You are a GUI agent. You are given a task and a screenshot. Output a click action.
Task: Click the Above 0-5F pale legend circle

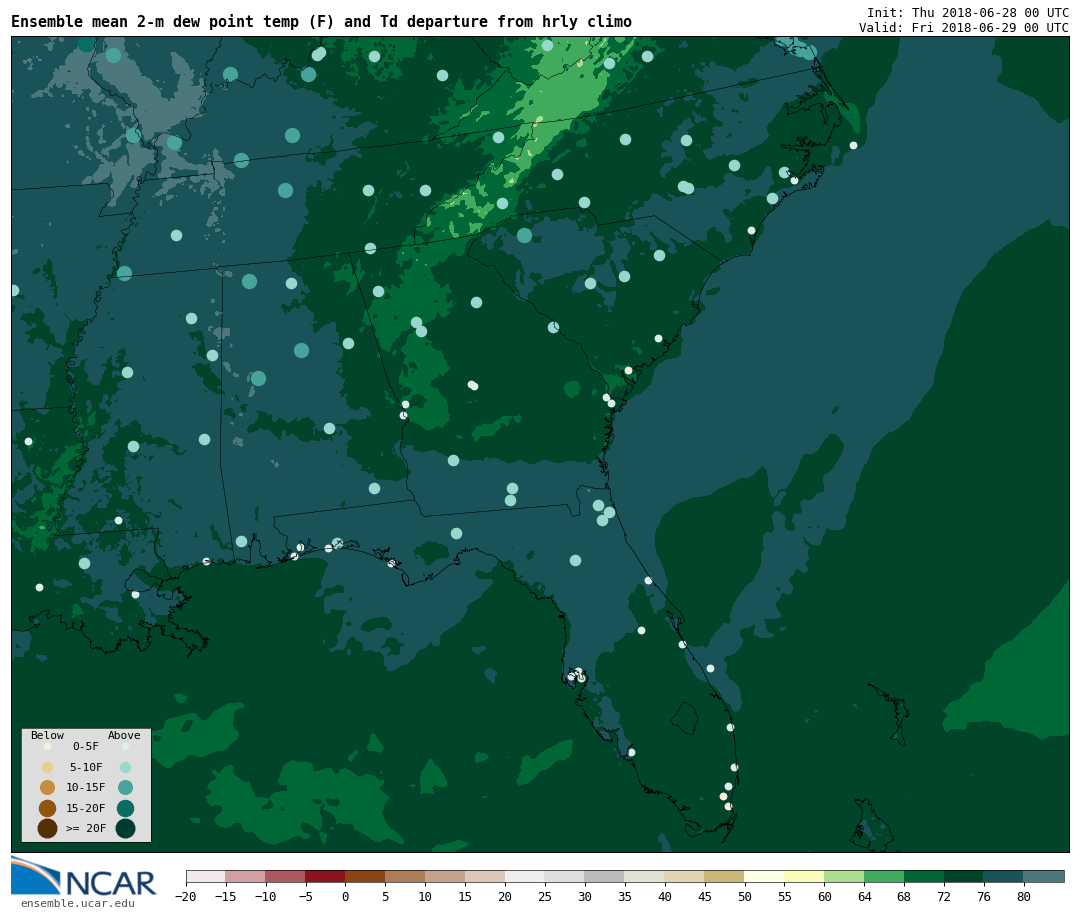(125, 746)
